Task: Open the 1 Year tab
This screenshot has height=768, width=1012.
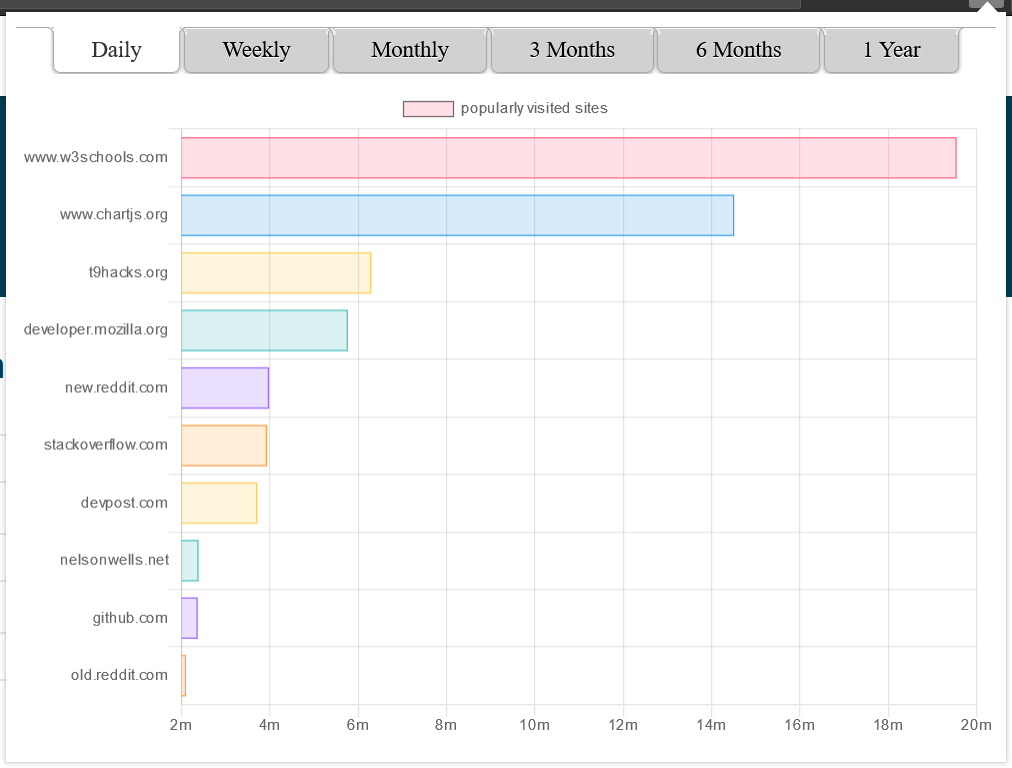Action: click(x=891, y=50)
